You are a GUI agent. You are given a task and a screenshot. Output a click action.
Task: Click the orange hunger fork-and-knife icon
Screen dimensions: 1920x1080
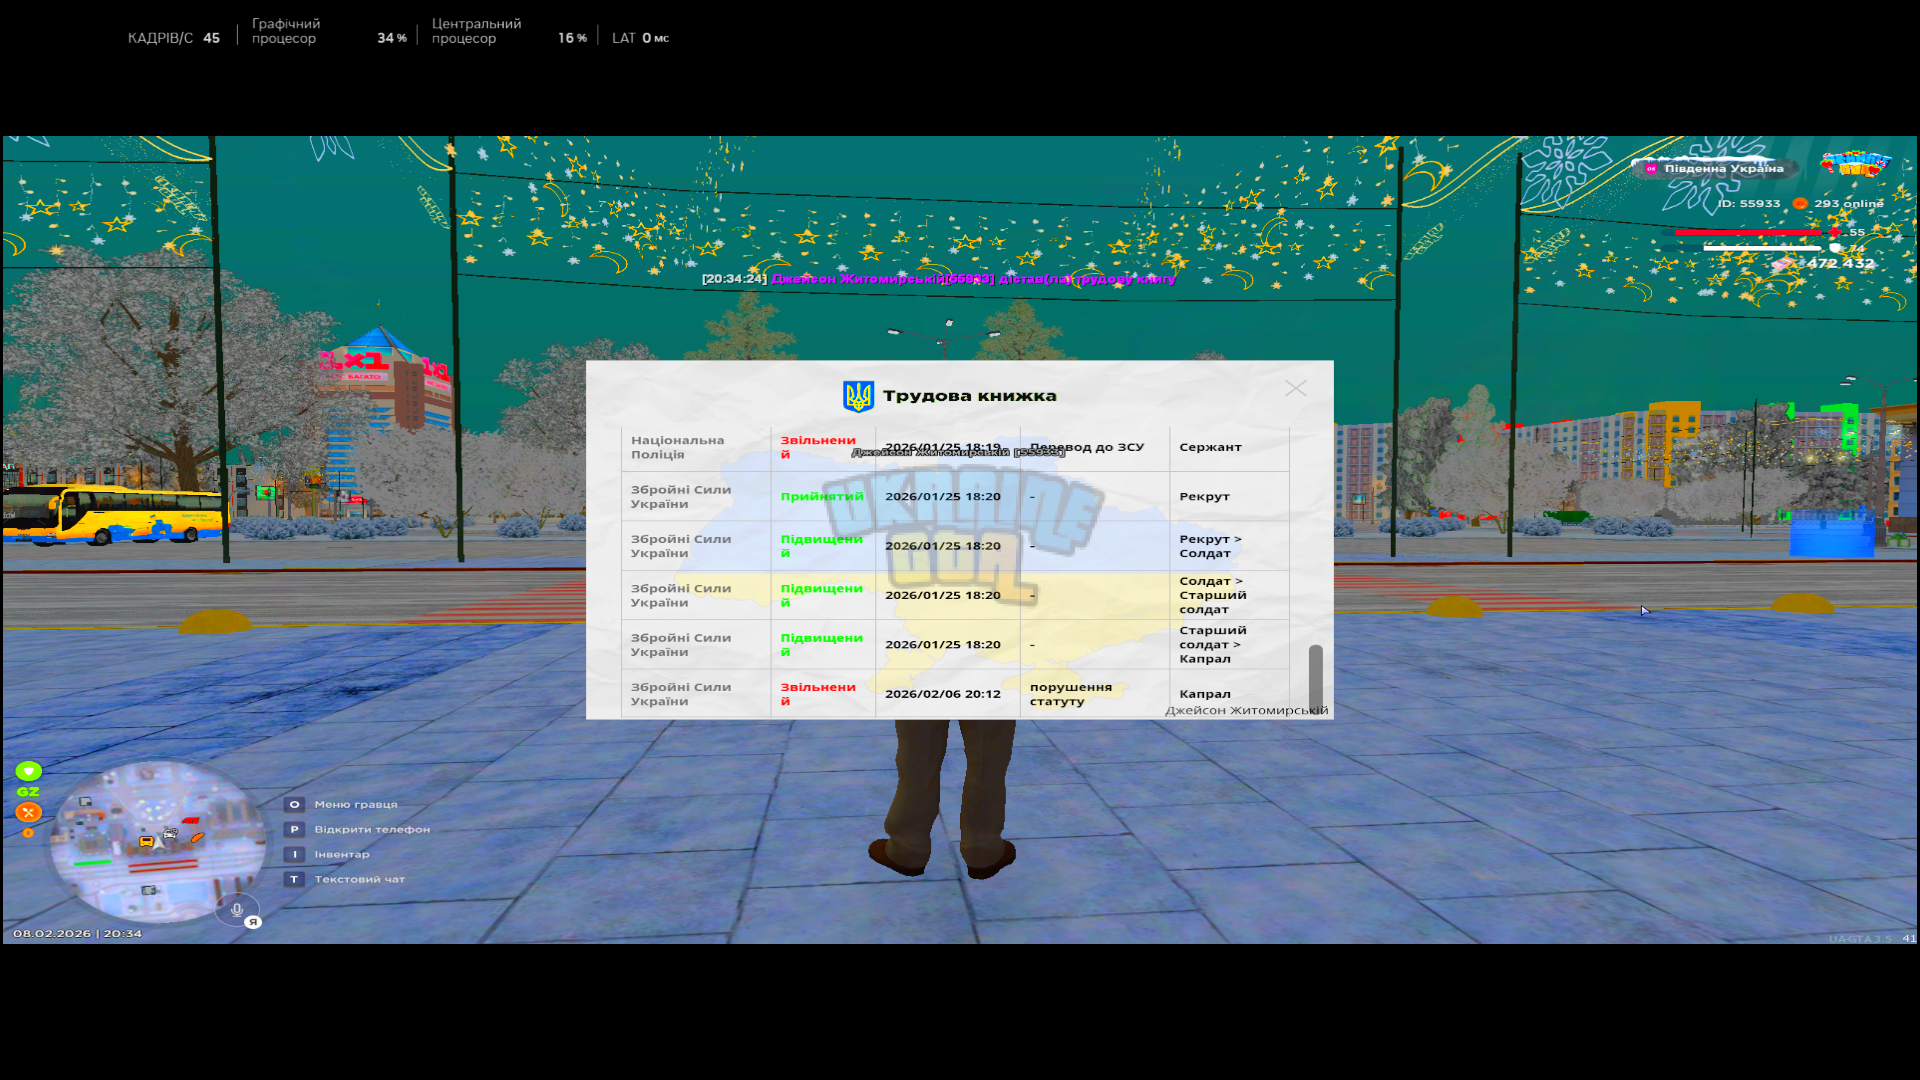tap(29, 812)
